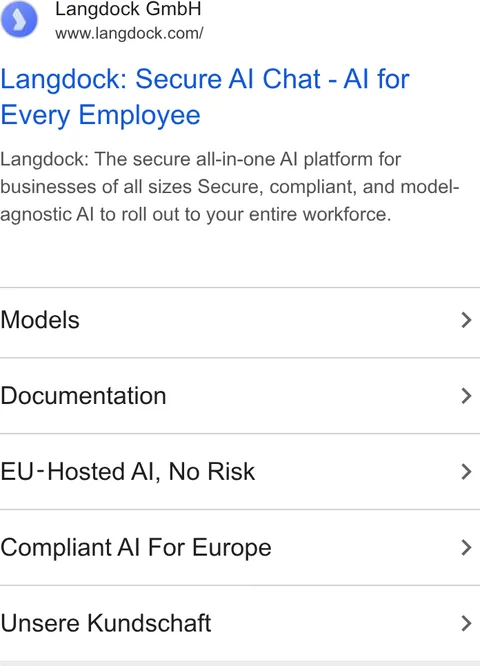Click the www.langdock.com/ URL text
This screenshot has width=480, height=666.
click(129, 33)
